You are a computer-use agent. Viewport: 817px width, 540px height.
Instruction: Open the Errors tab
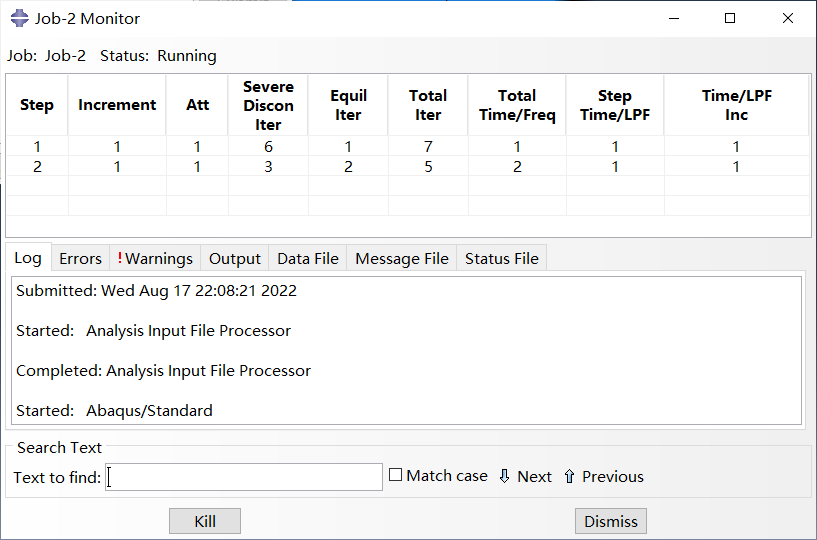[80, 259]
